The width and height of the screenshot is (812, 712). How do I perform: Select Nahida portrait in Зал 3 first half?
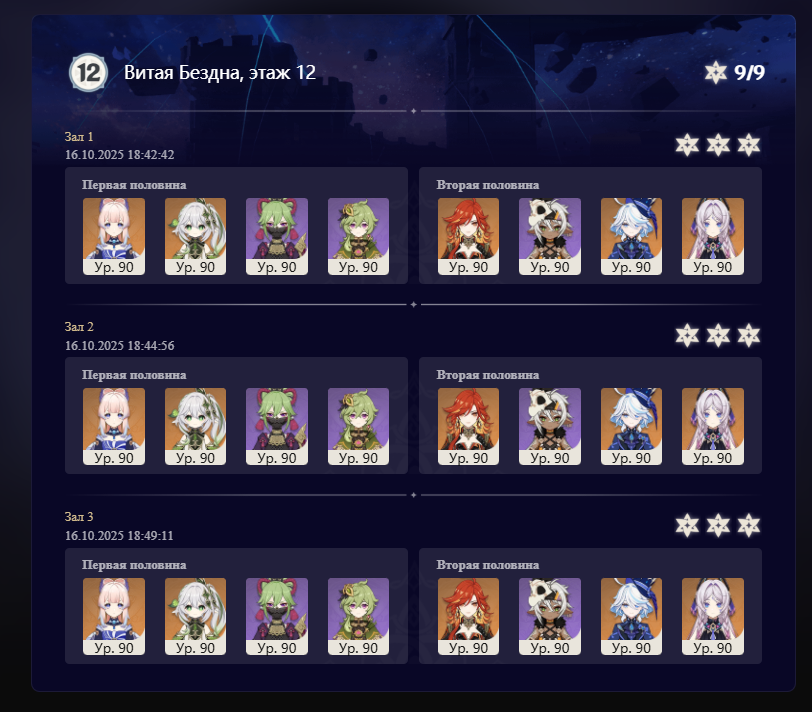tap(195, 616)
